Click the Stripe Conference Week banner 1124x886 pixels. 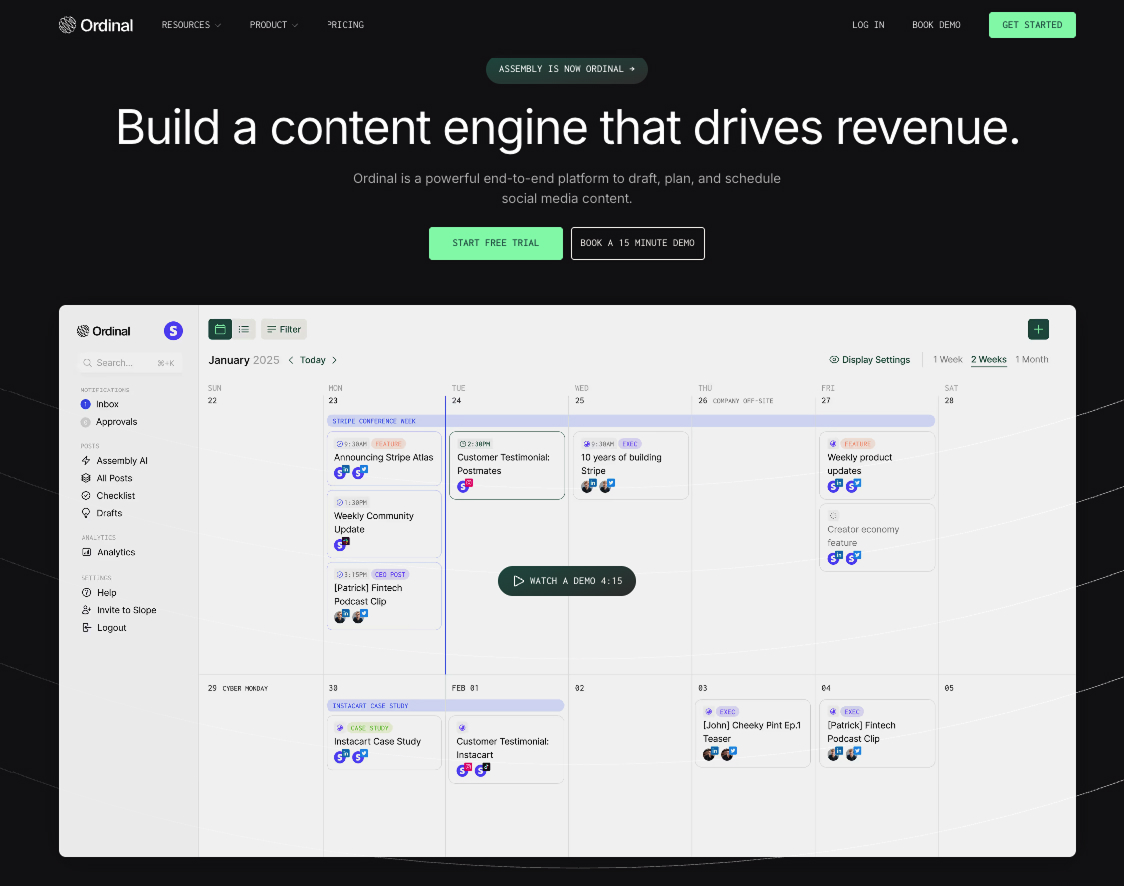(x=631, y=421)
